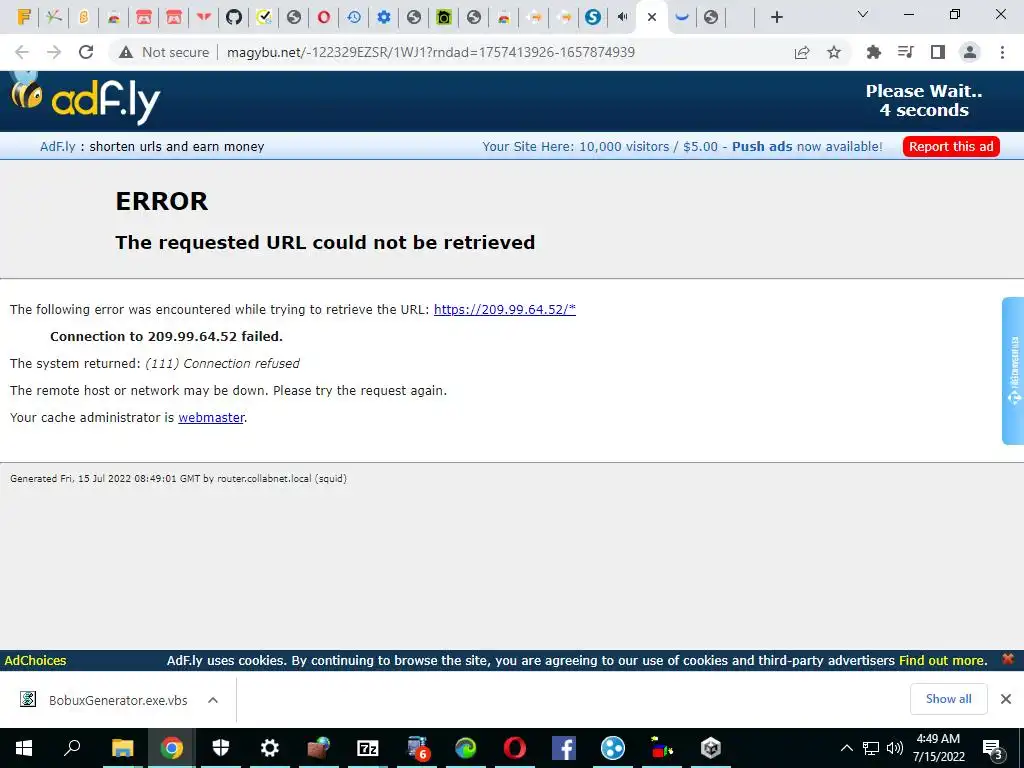Open the Unity cube taskbar icon
Viewport: 1024px width, 768px height.
click(711, 748)
